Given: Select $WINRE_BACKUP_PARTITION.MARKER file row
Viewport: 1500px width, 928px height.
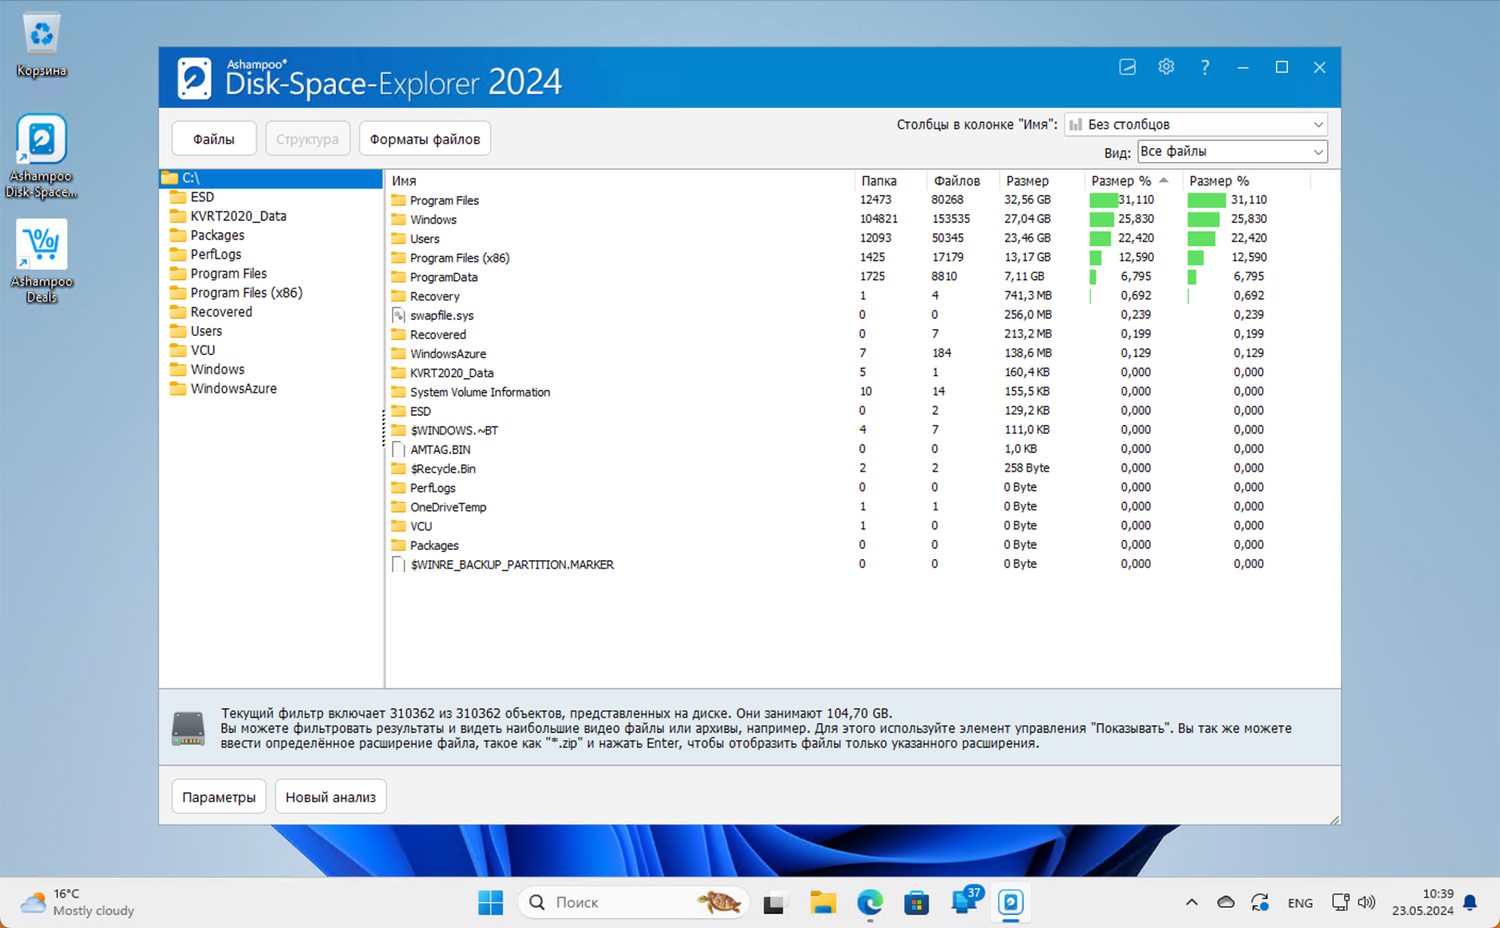Looking at the screenshot, I should 848,565.
